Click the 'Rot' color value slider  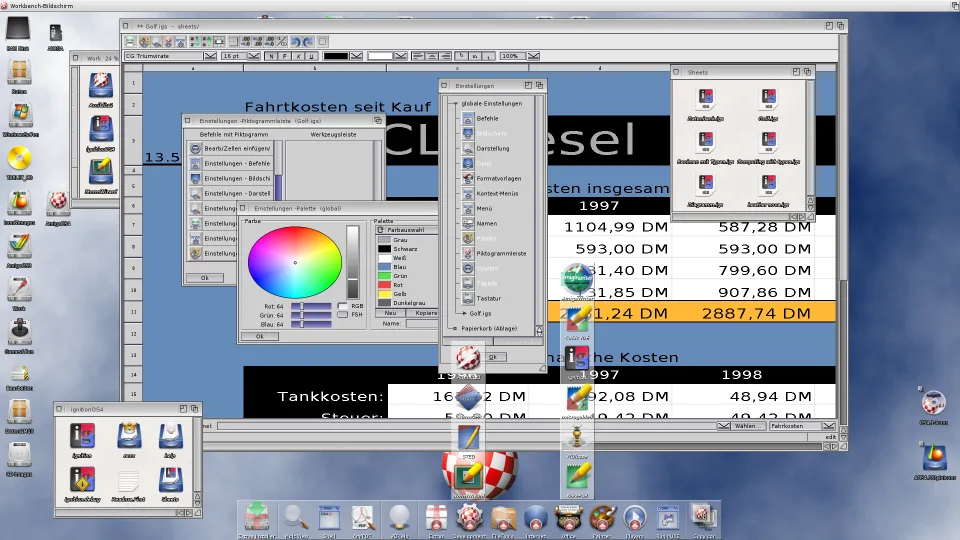coord(310,305)
